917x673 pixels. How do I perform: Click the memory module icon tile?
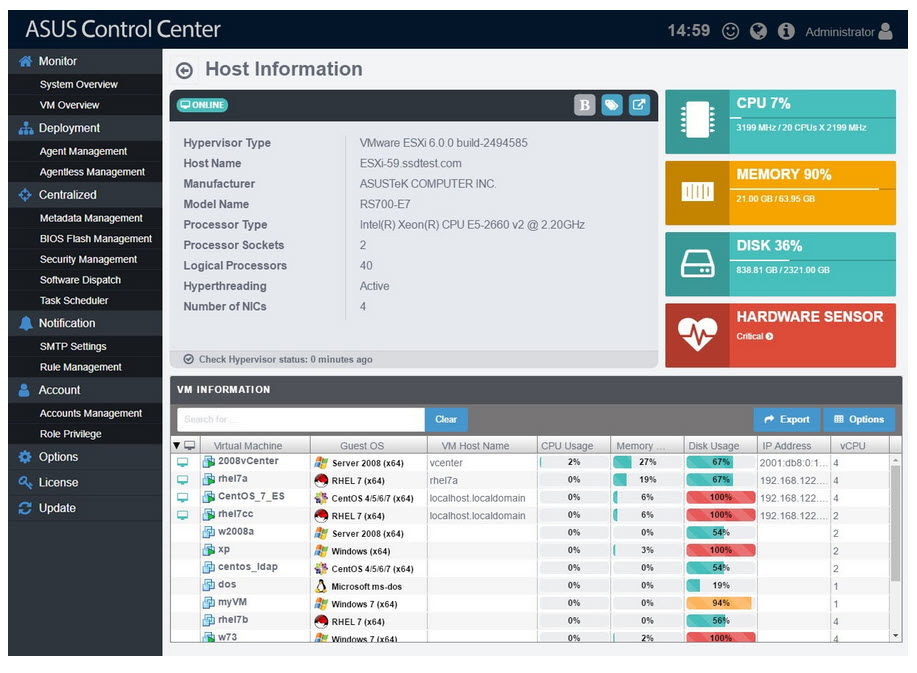(x=697, y=192)
